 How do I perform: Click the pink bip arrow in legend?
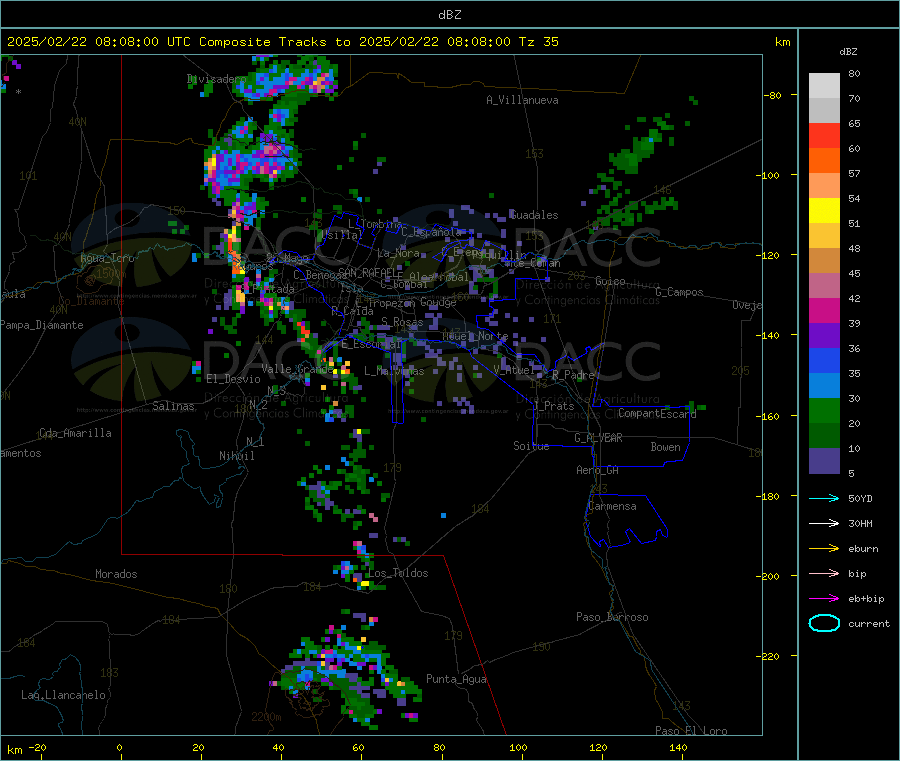click(x=824, y=573)
